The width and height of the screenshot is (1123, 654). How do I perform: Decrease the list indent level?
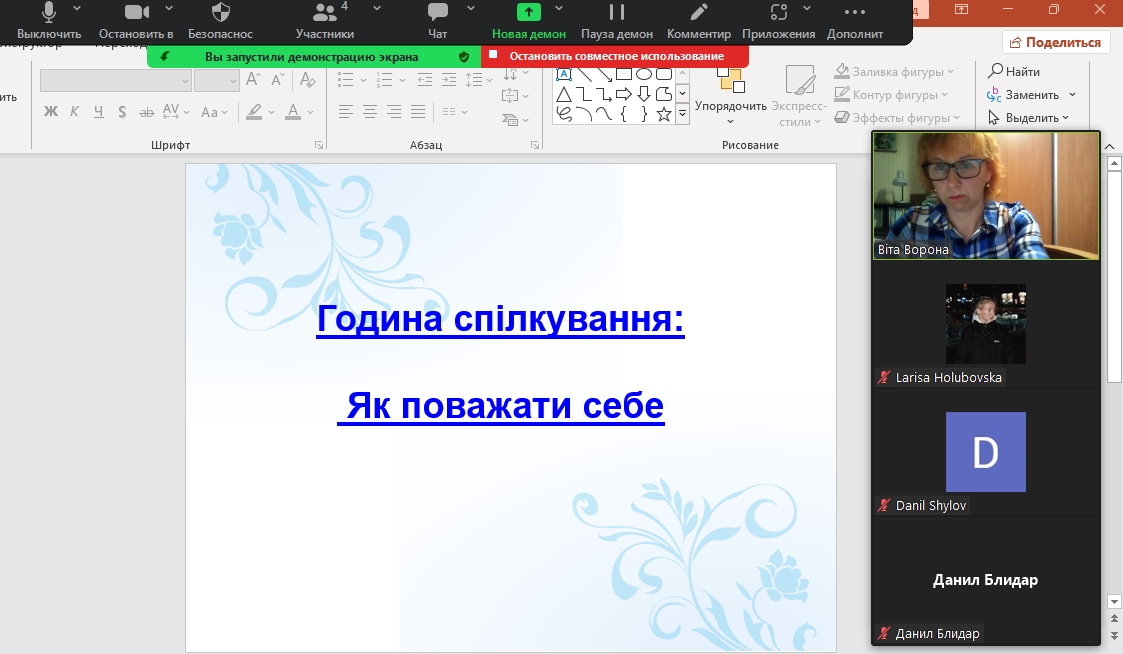coord(425,80)
